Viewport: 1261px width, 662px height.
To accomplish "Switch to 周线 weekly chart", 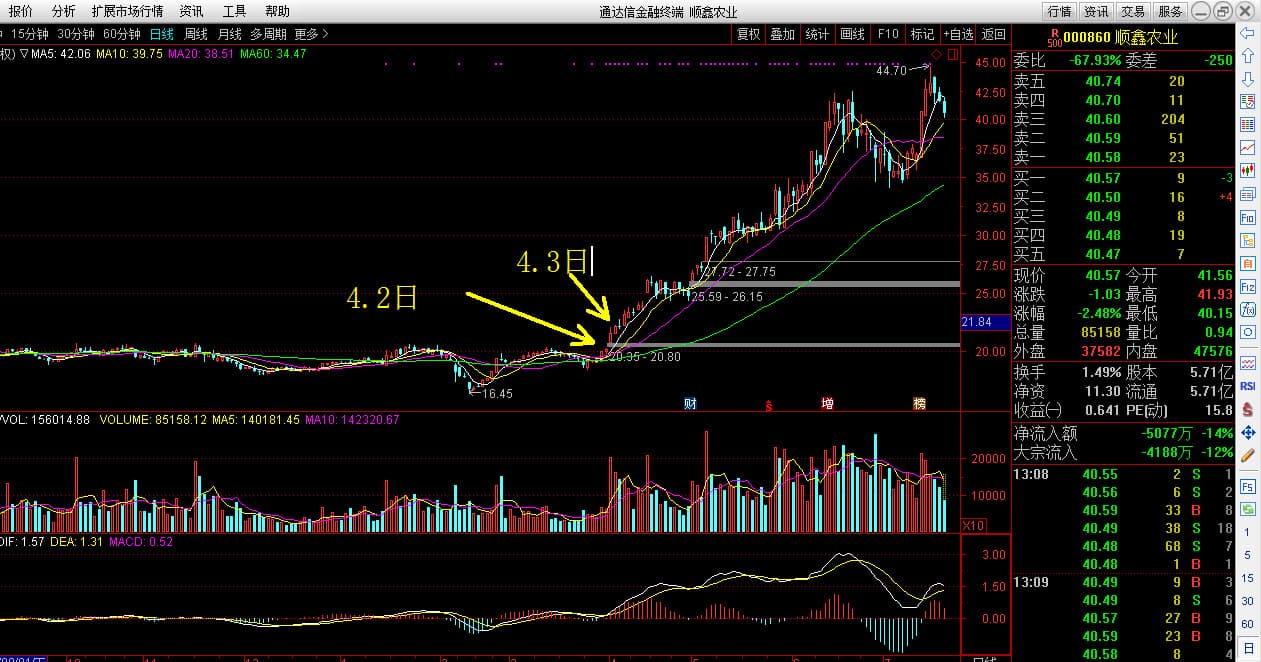I will (x=195, y=34).
